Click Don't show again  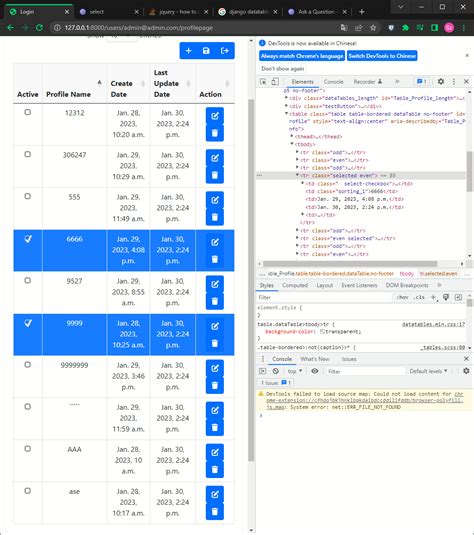[282, 69]
